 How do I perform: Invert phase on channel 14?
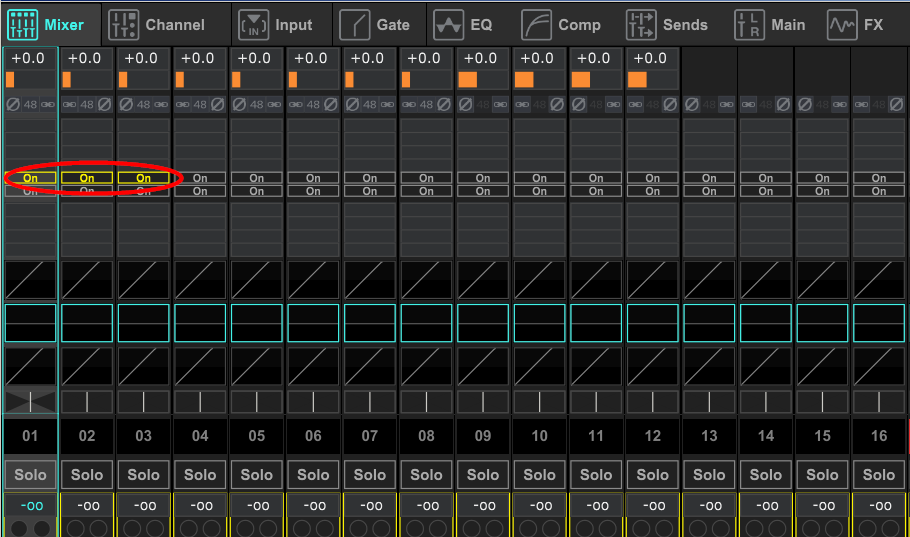783,104
